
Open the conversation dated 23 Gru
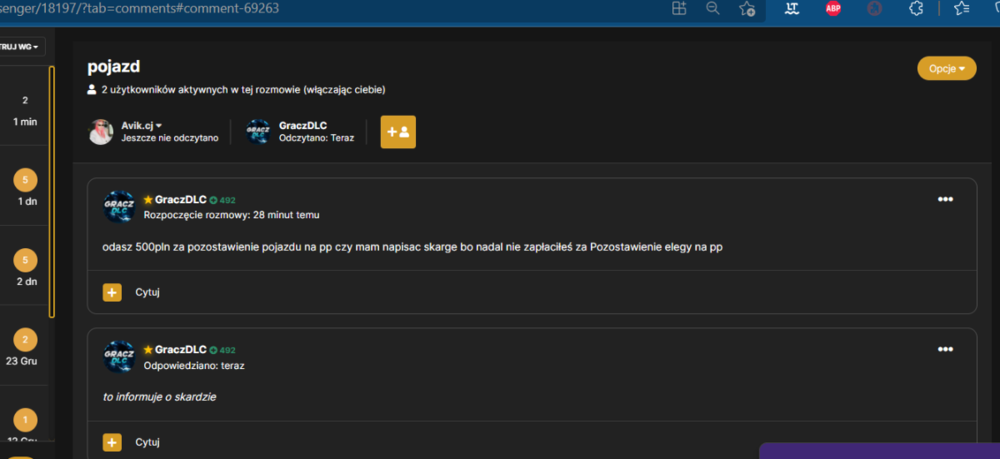click(25, 347)
